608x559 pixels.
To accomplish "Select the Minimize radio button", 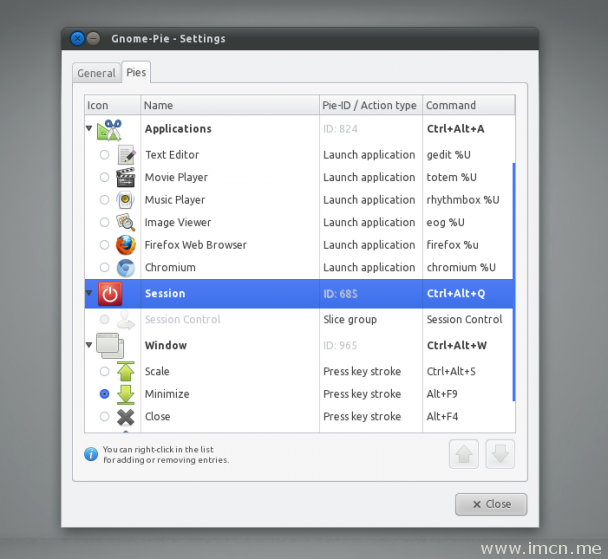I will point(105,394).
